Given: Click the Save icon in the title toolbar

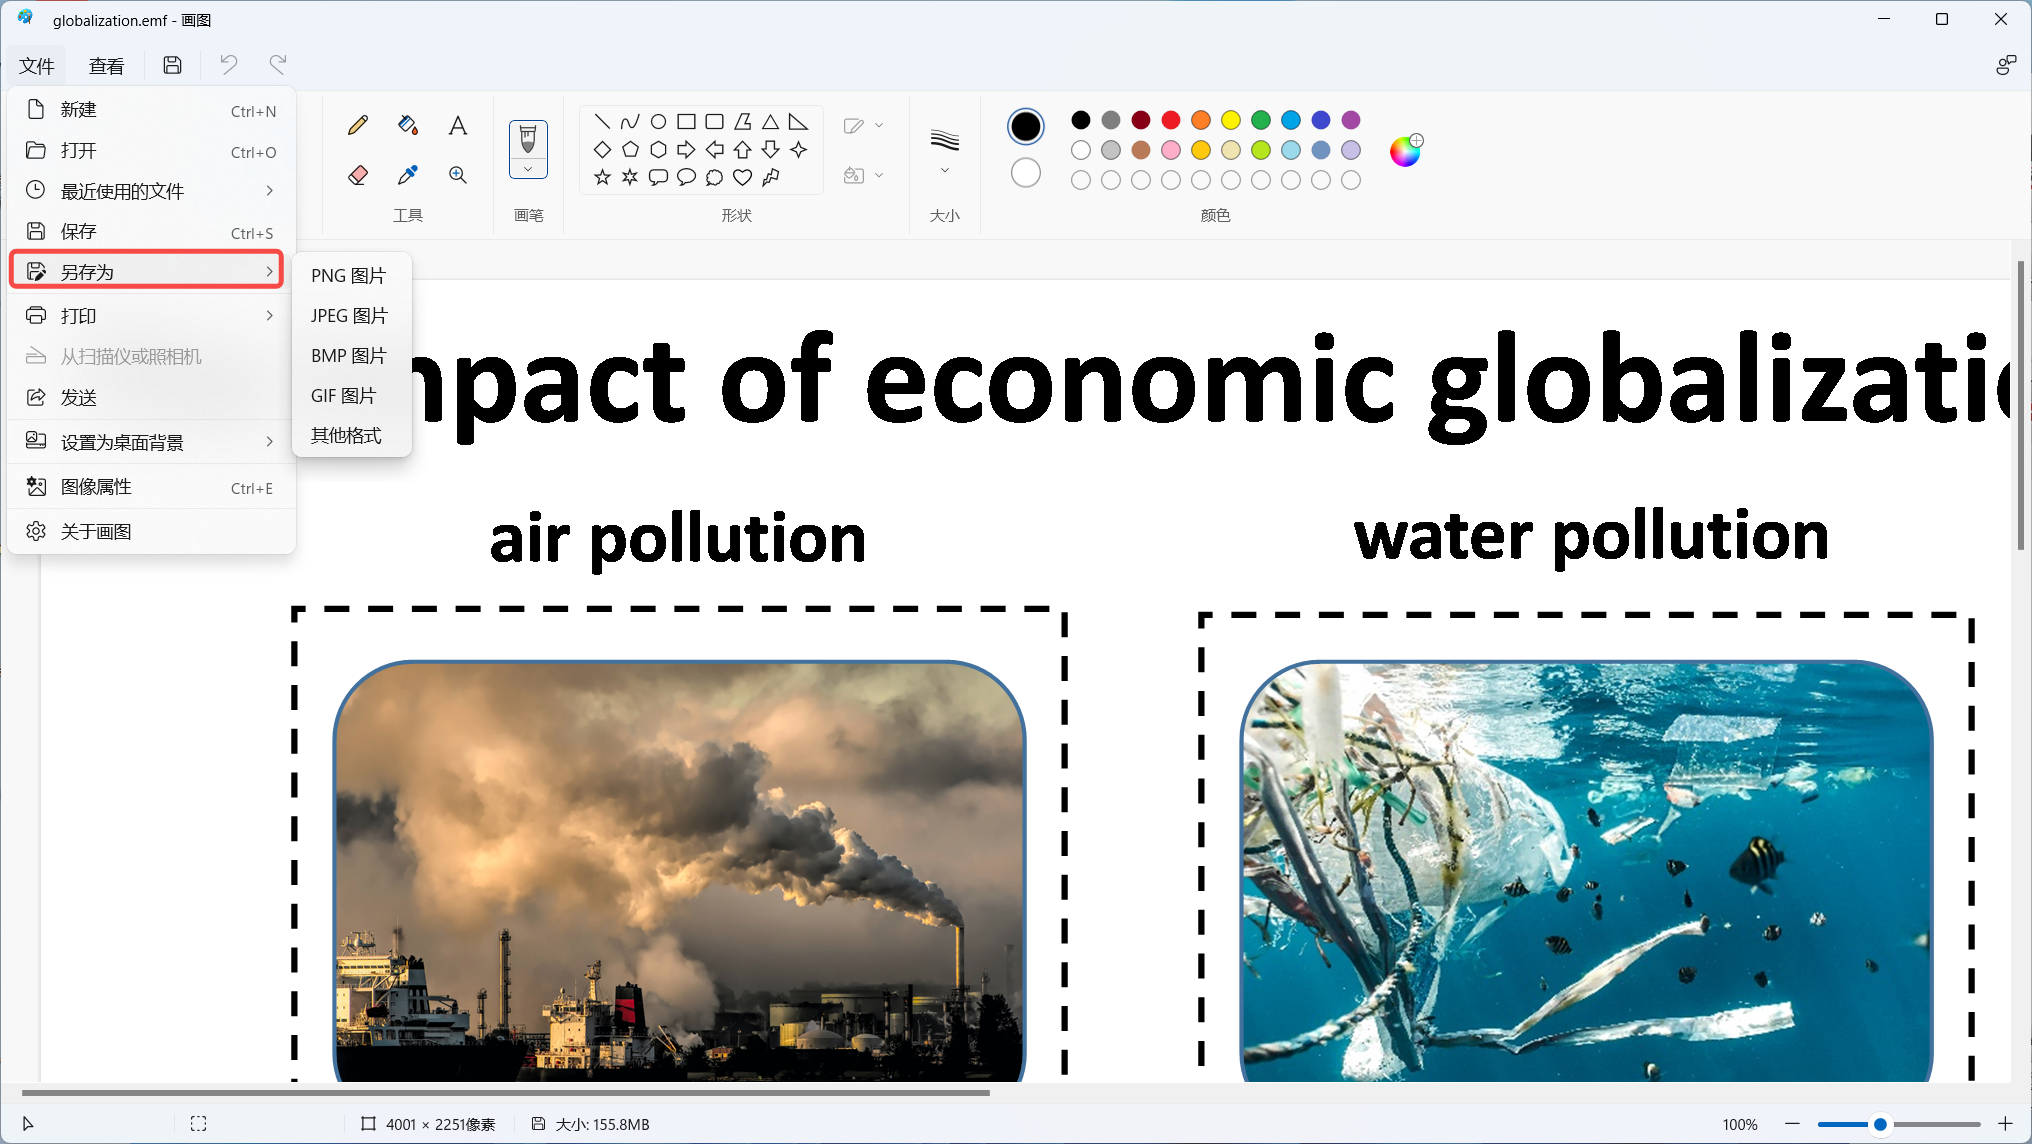Looking at the screenshot, I should click(172, 65).
